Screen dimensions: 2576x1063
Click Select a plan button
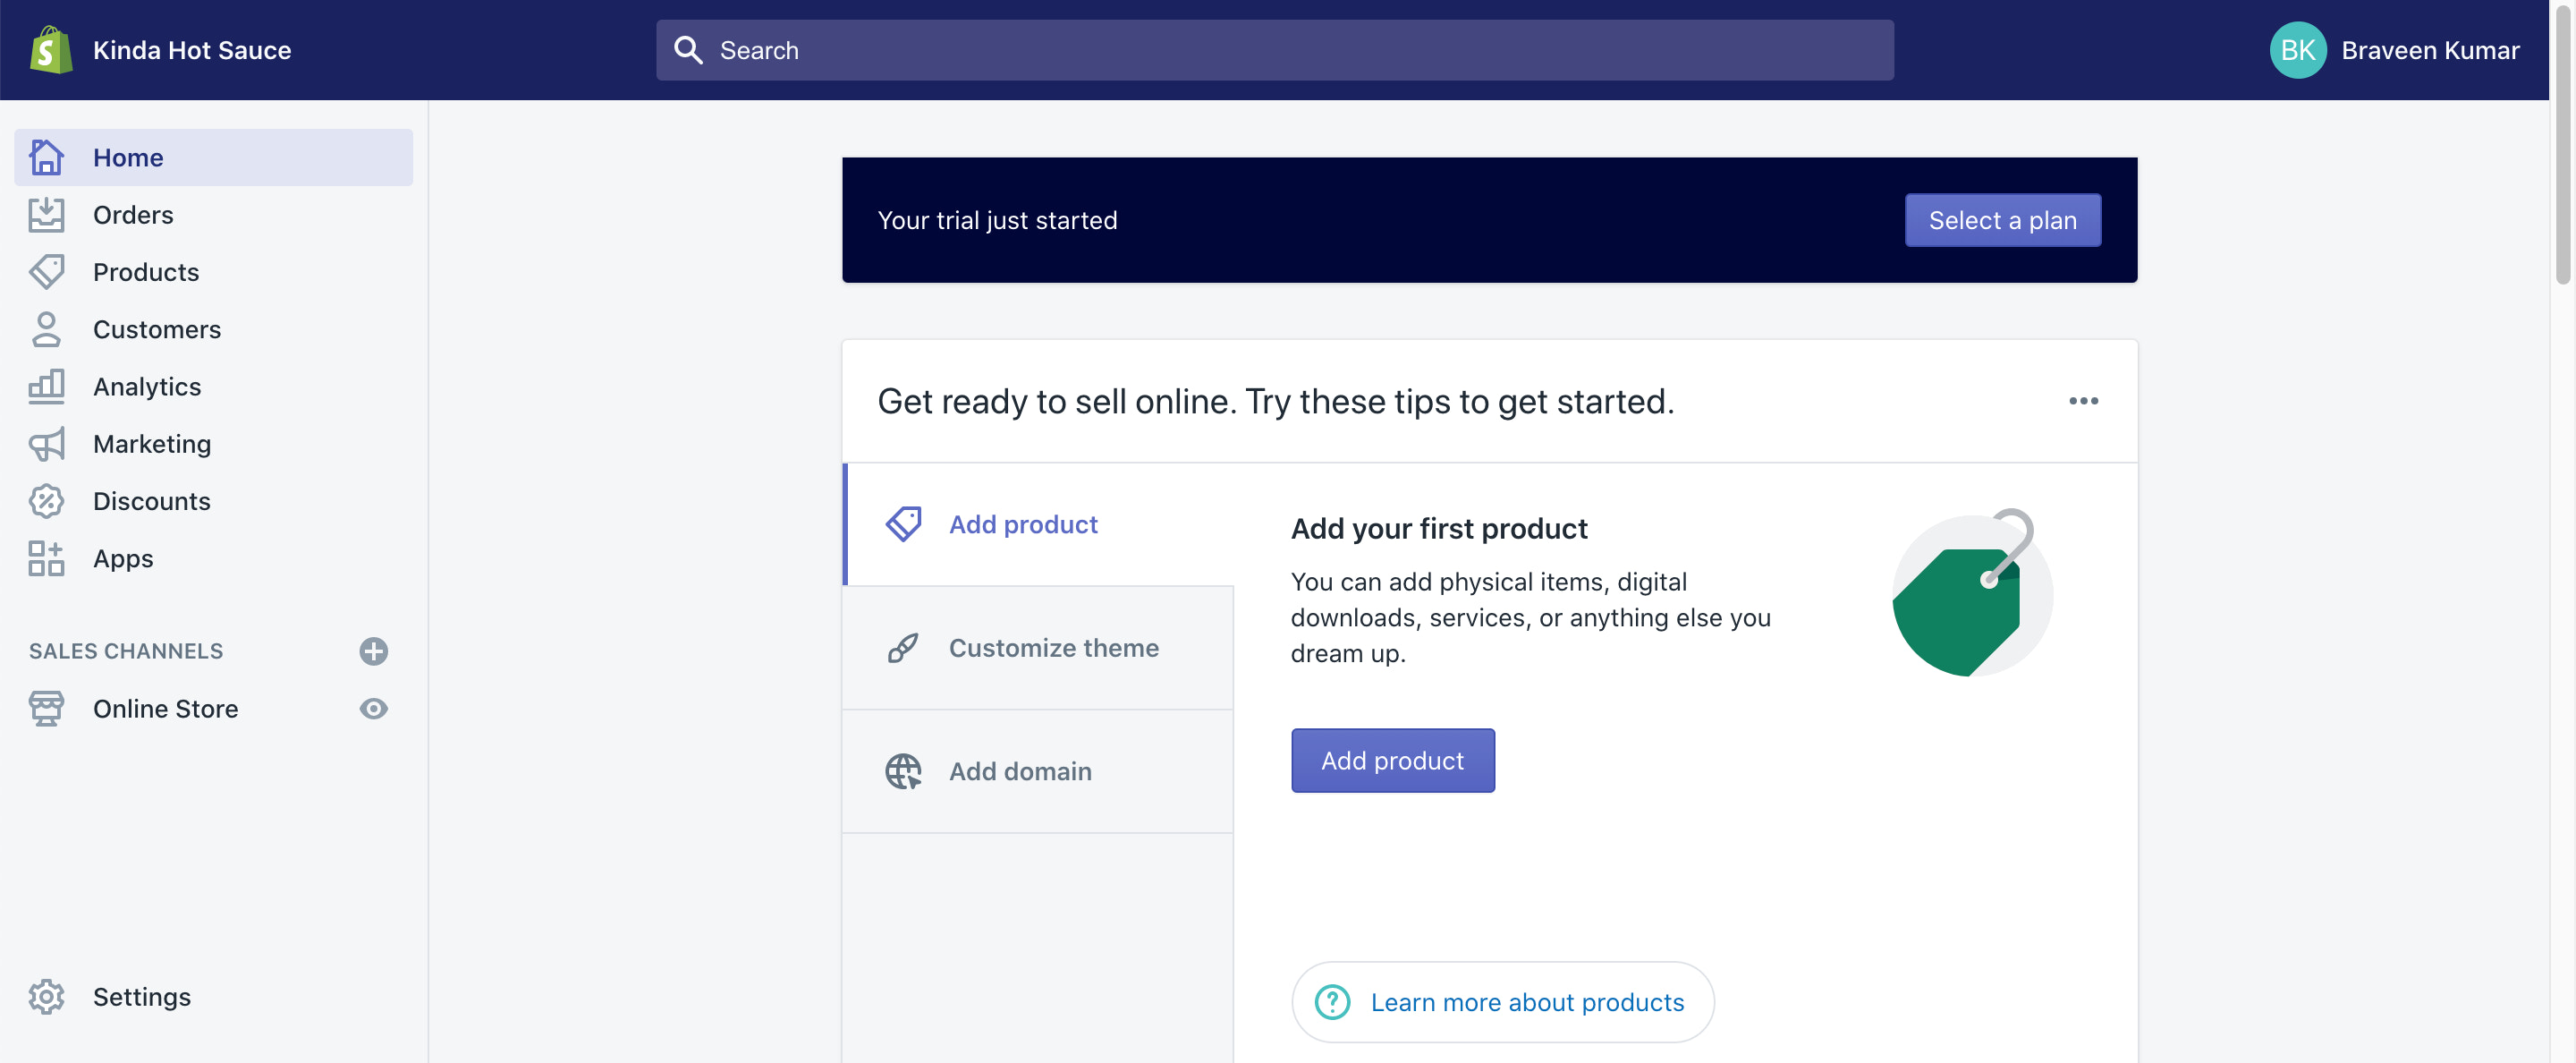tap(2003, 218)
